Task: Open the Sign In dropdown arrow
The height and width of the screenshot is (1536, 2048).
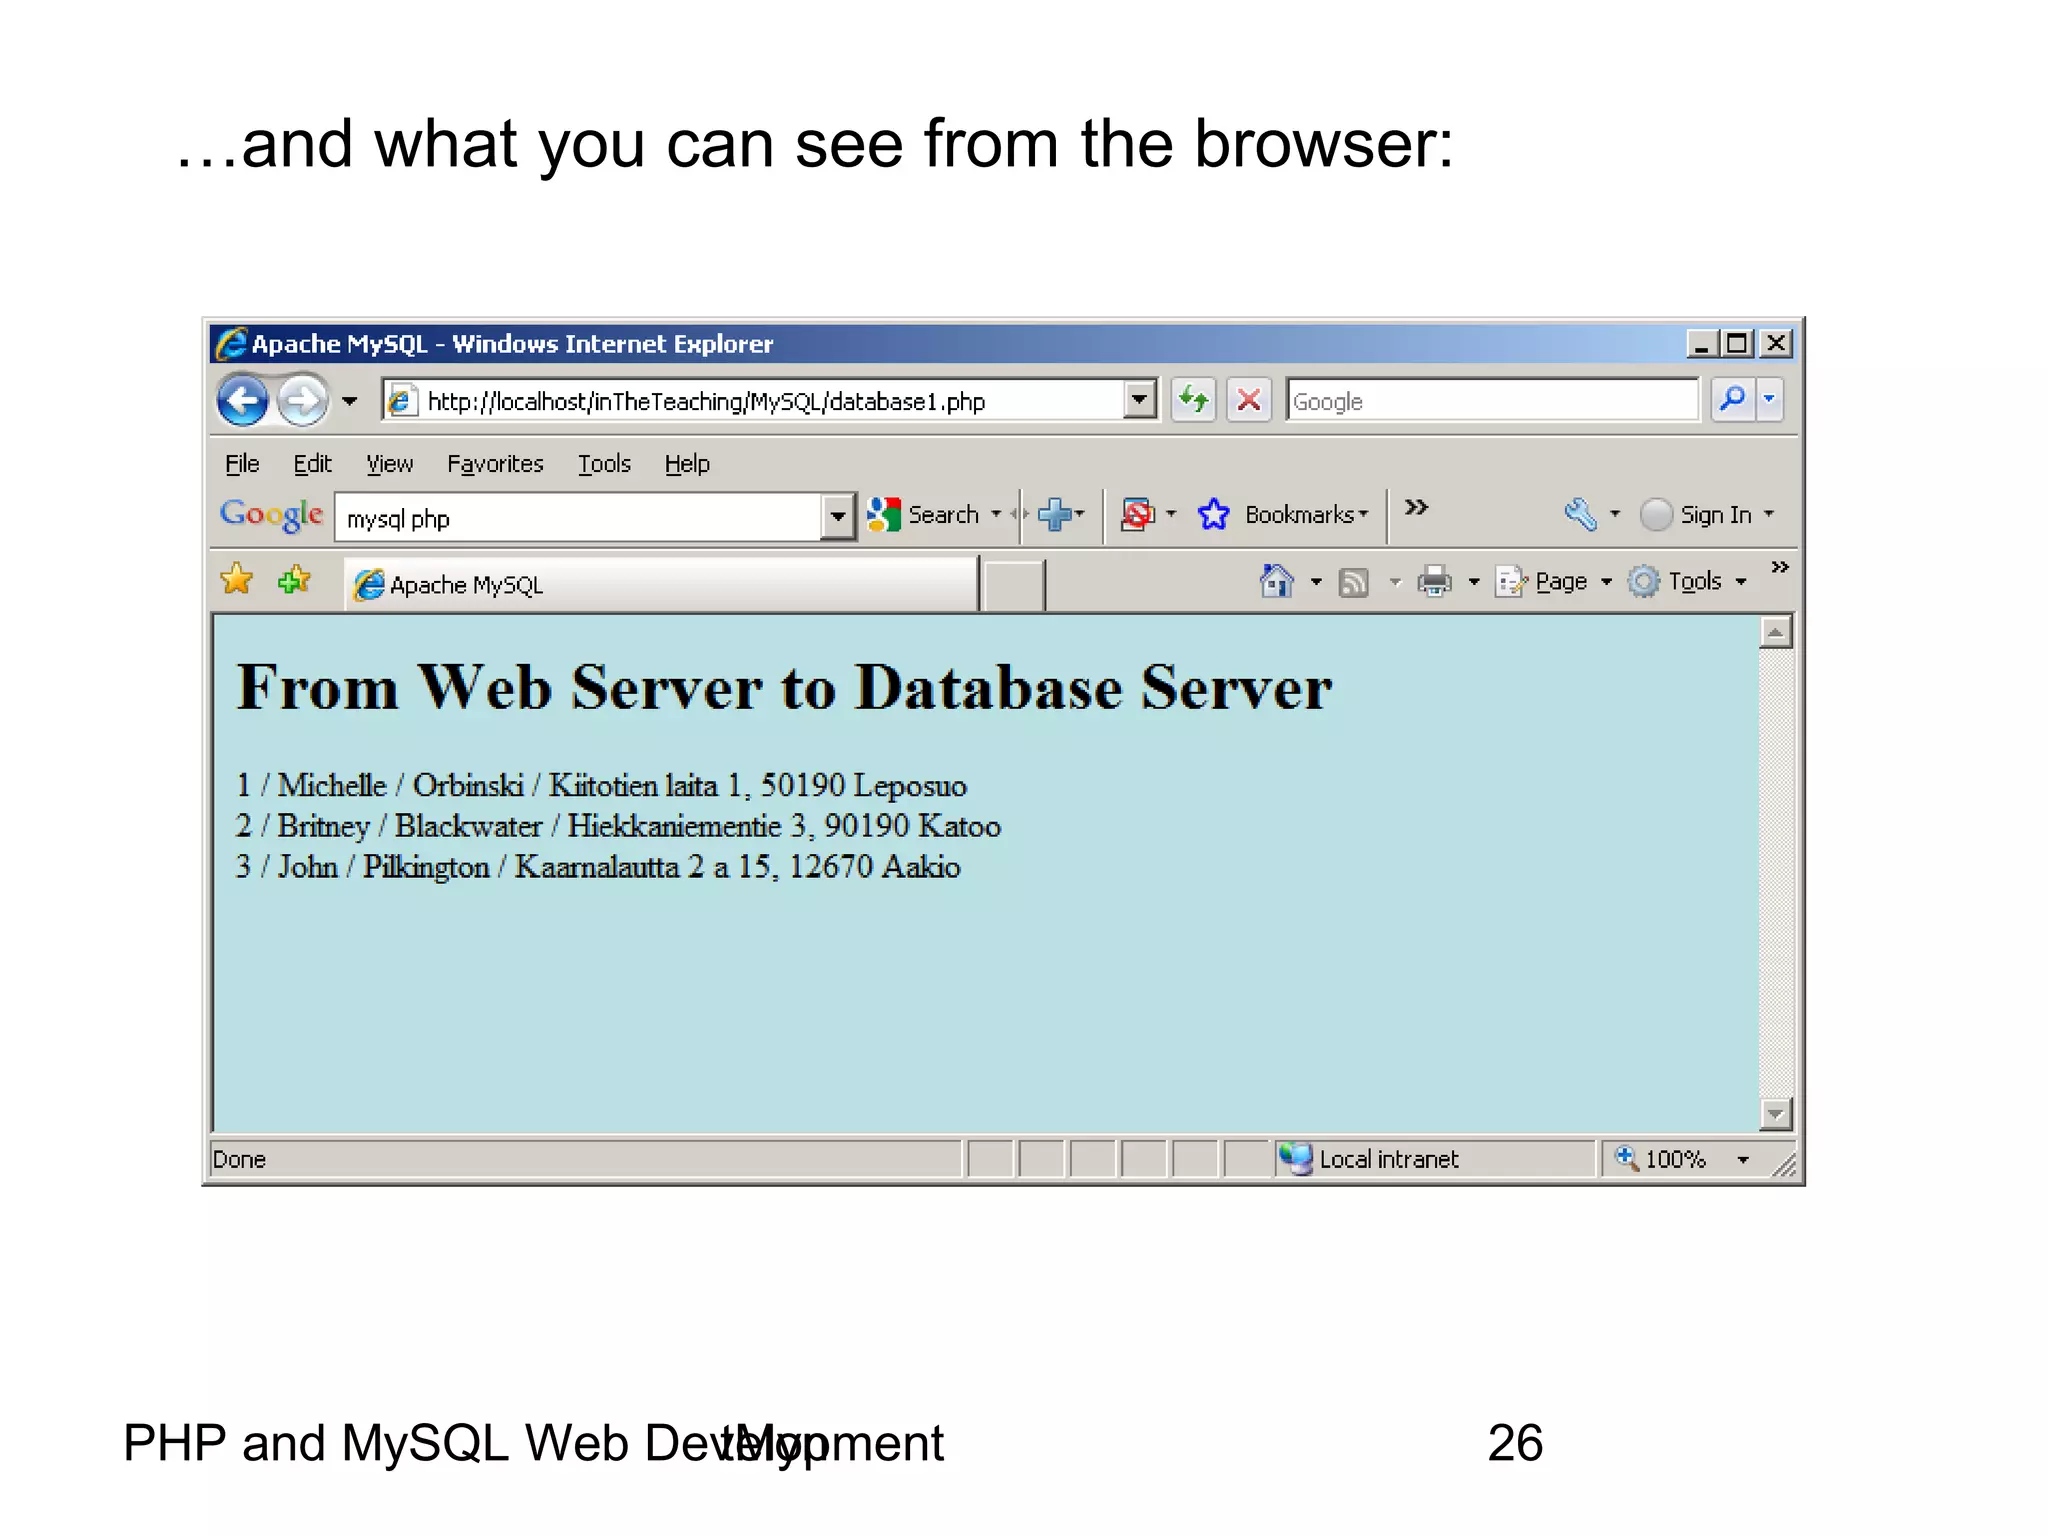Action: (x=1769, y=514)
